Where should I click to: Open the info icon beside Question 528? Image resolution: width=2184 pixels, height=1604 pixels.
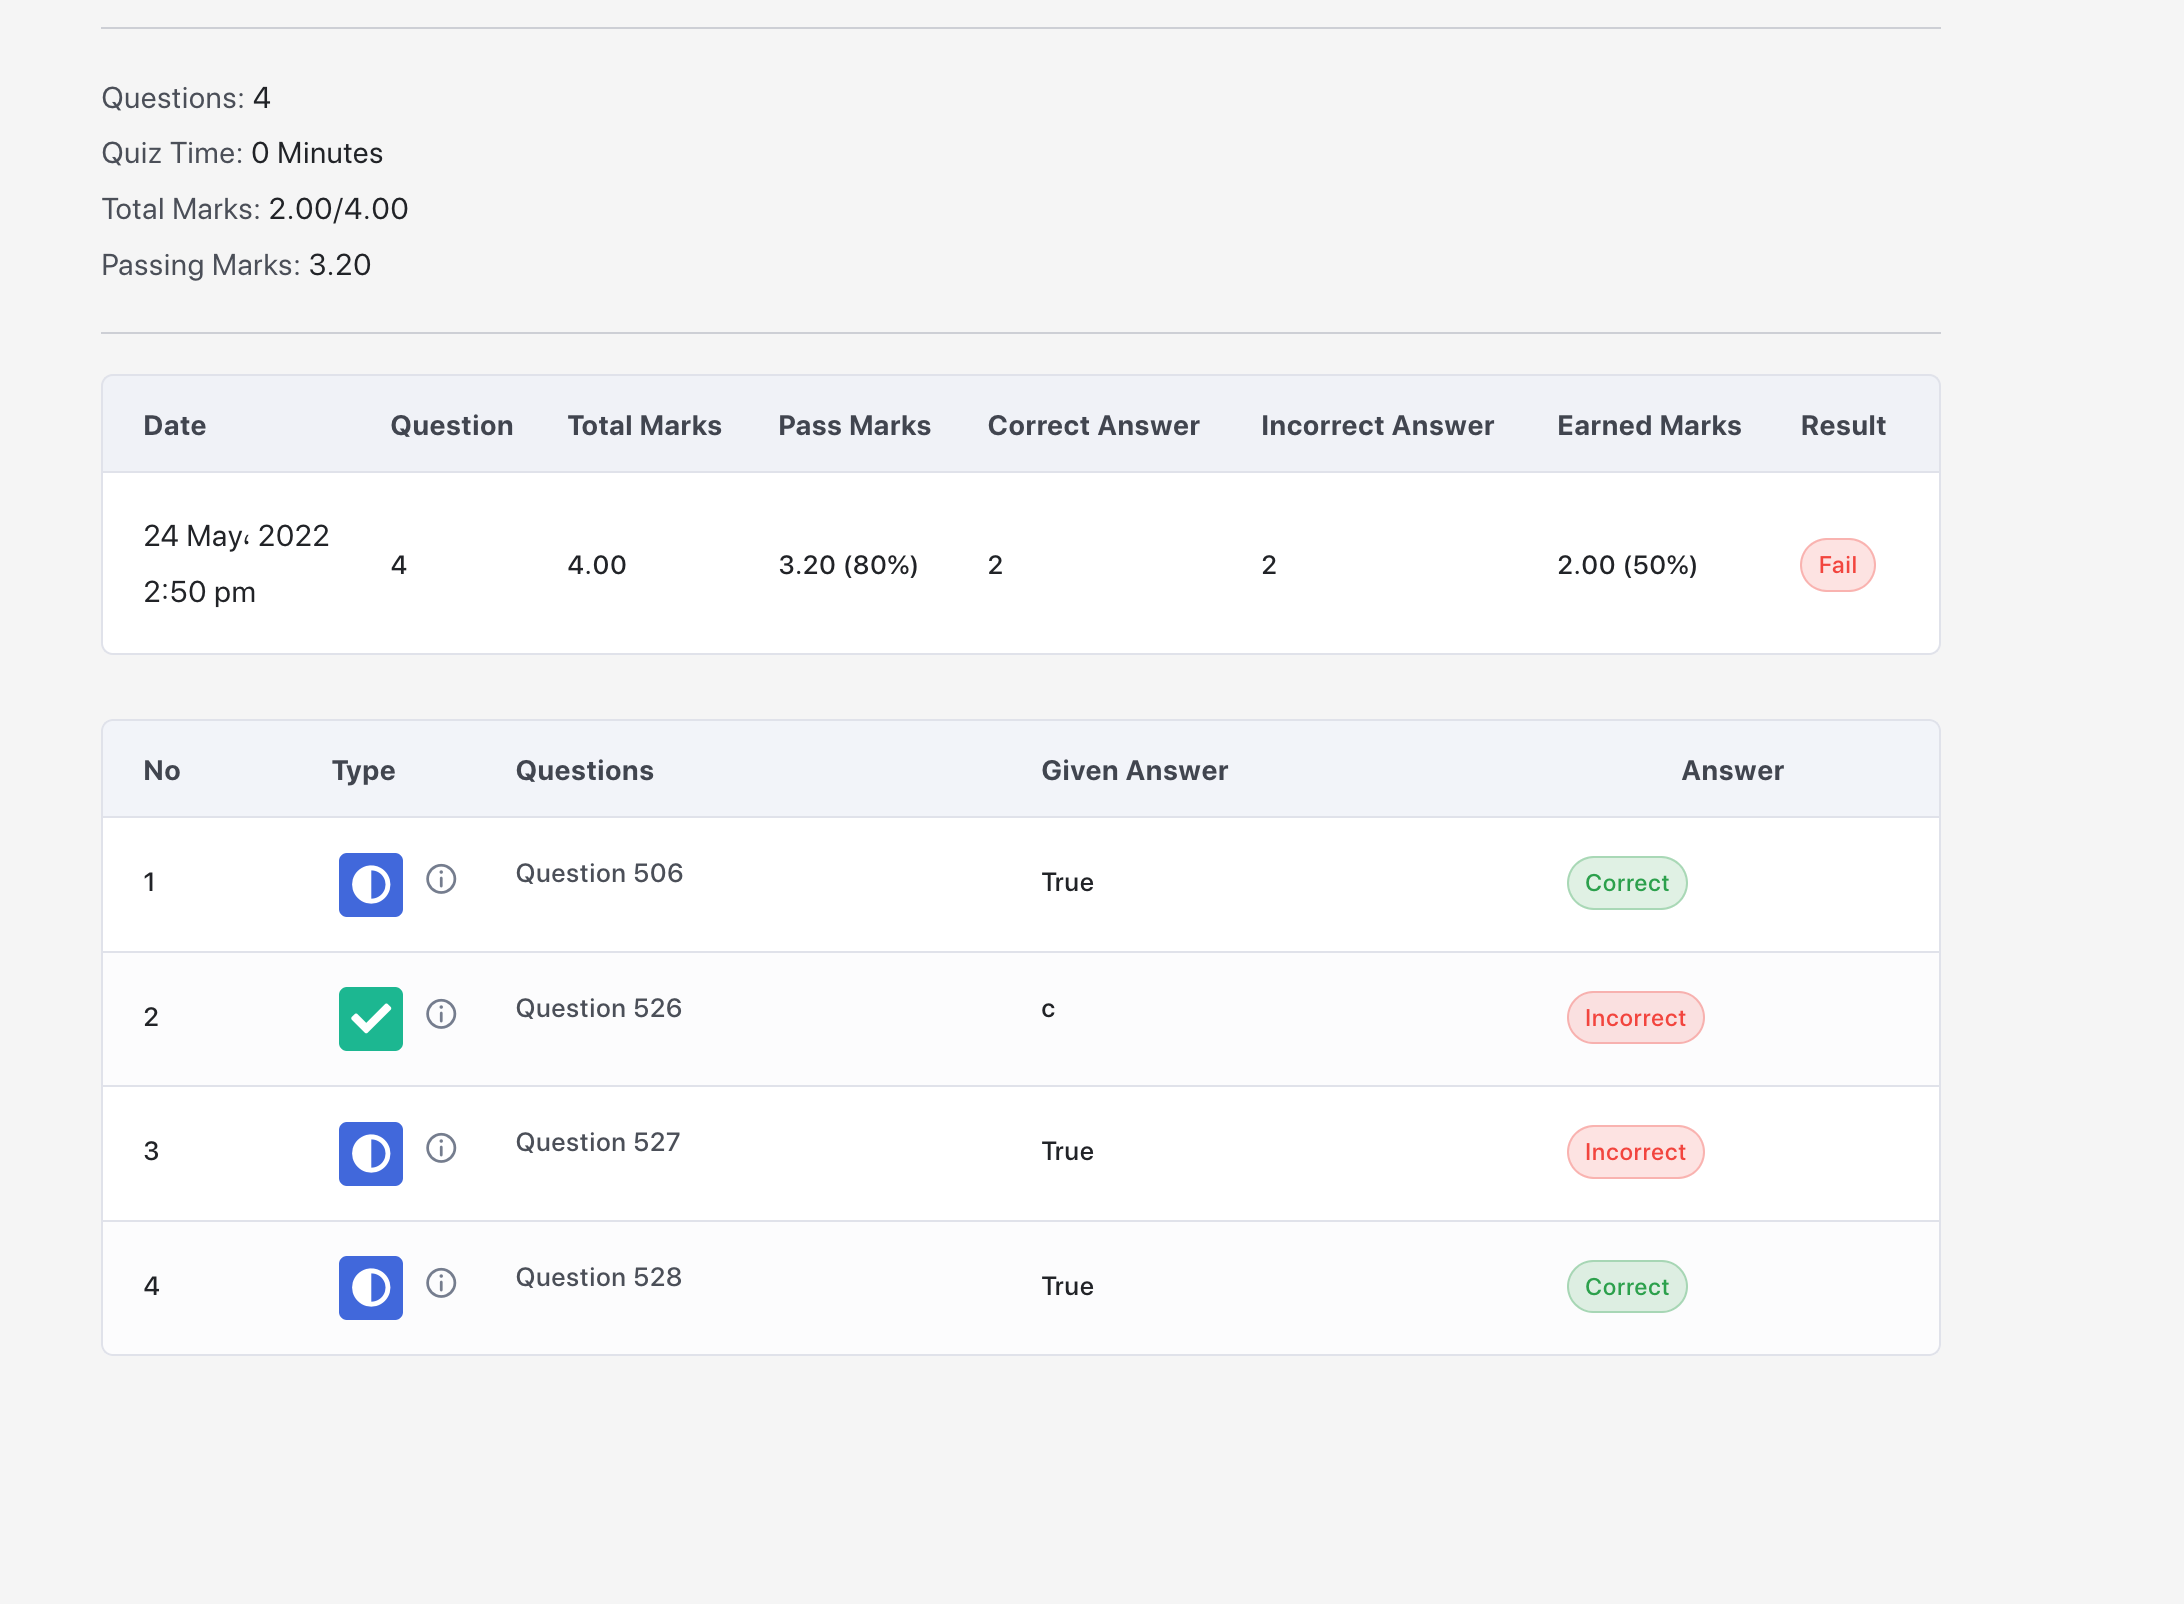coord(441,1283)
